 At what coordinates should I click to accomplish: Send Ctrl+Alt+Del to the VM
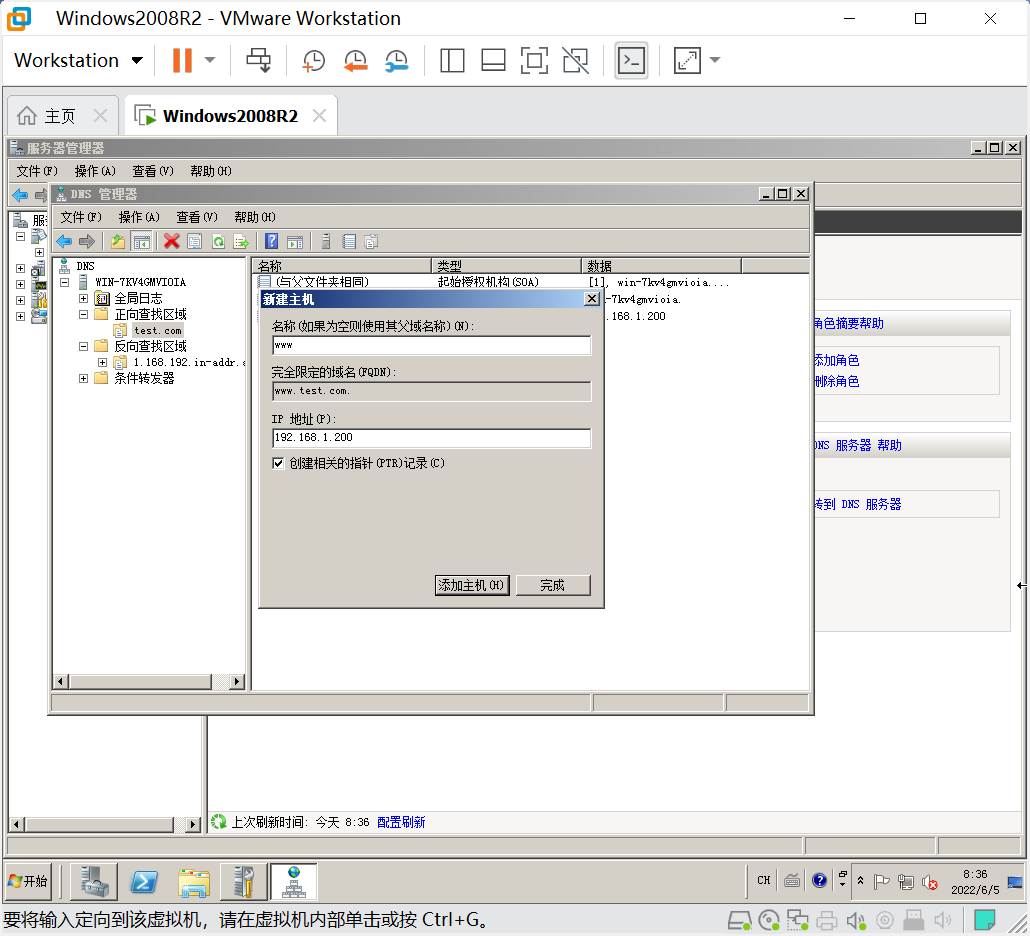coord(258,60)
